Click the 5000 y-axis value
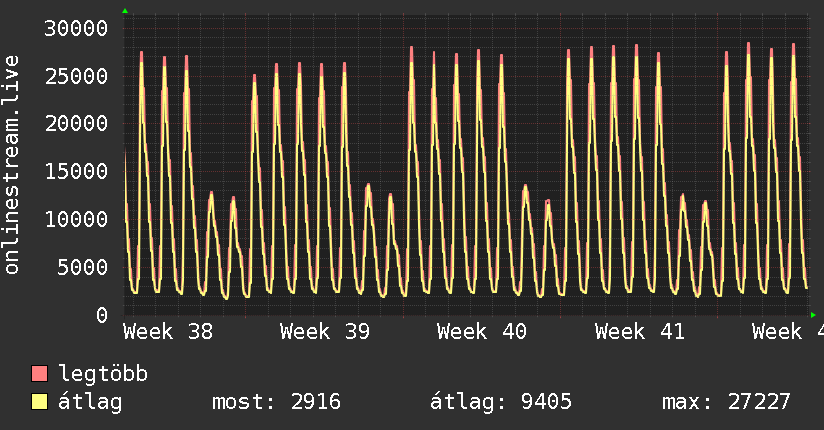 tap(83, 267)
